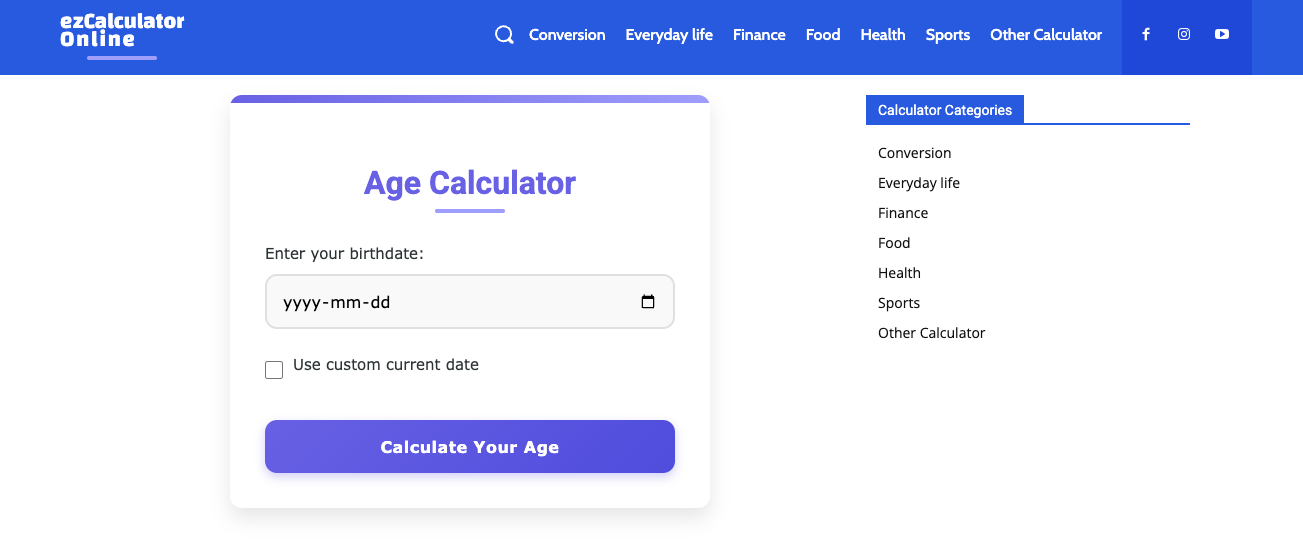Open Conversion link under Calculator Categories
The image size is (1303, 552).
tap(915, 153)
